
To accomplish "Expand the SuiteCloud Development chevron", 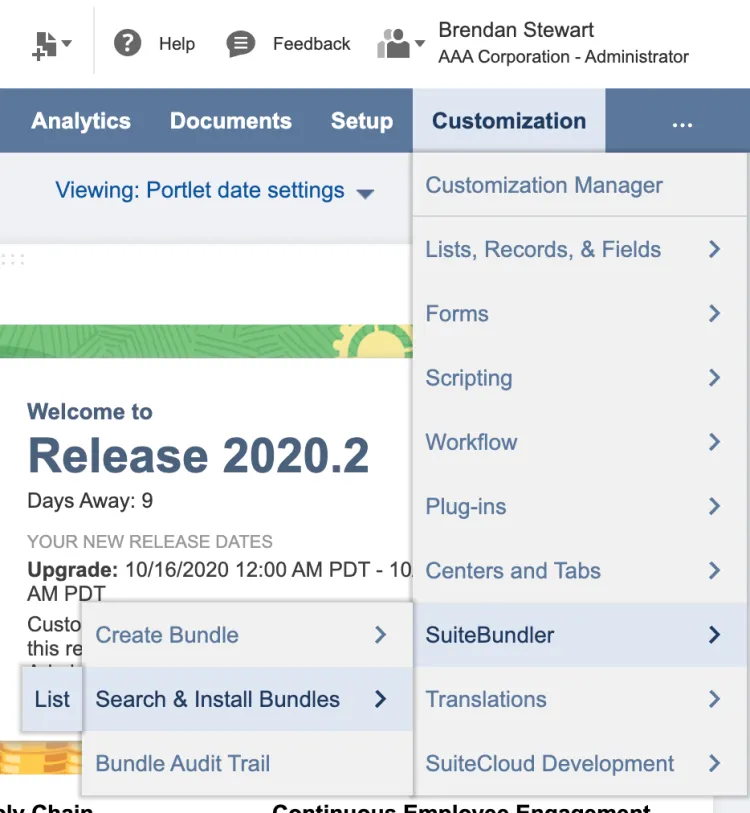I will pos(714,764).
